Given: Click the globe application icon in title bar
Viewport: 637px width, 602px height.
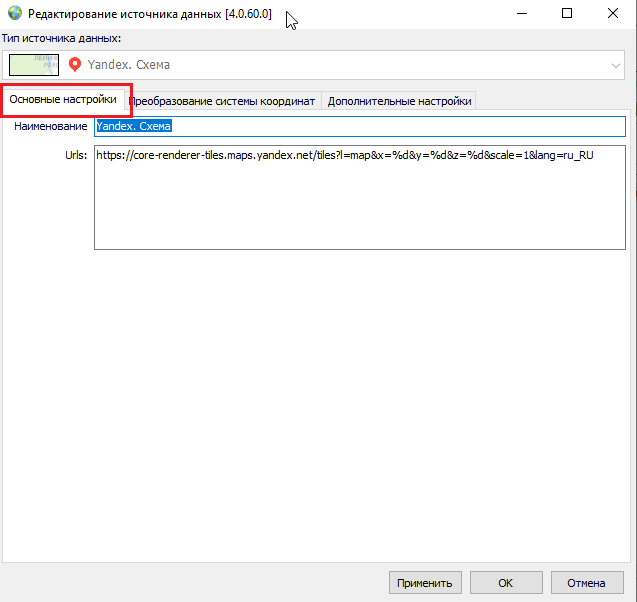Looking at the screenshot, I should [15, 13].
